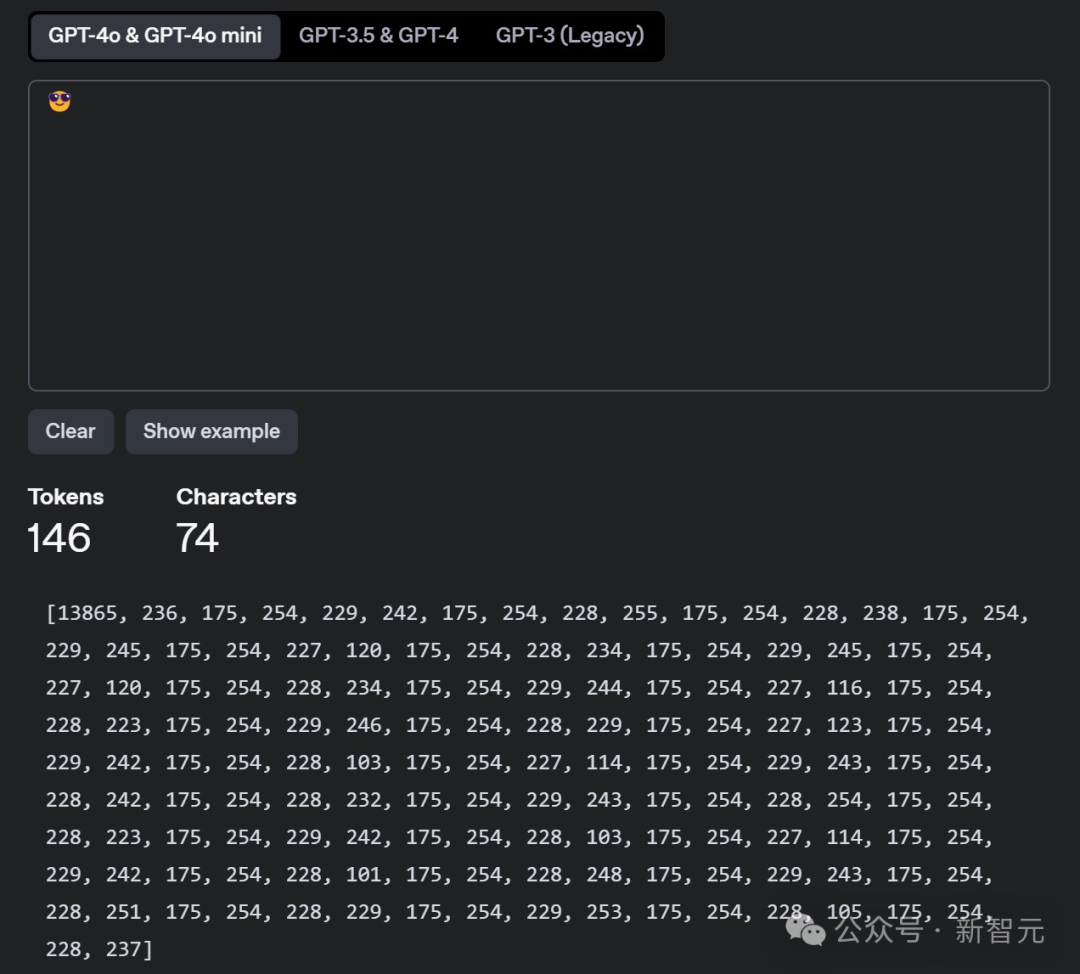The image size is (1080, 974).
Task: Click the sunglasses emoji in the text box
Action: pos(59,101)
